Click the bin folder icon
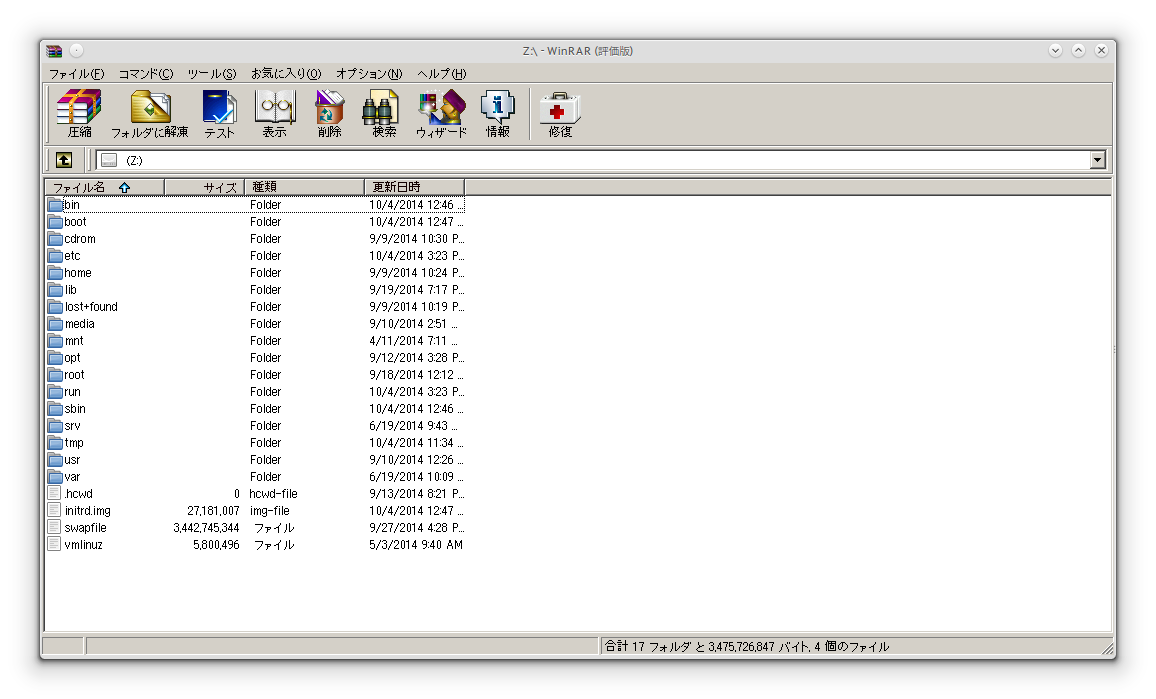The image size is (1156, 699). pos(55,205)
